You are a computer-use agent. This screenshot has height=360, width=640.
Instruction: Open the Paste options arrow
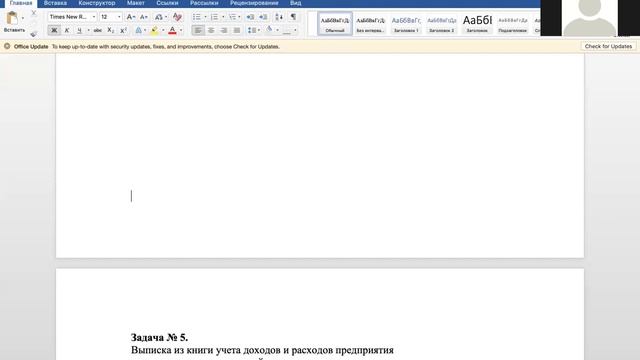click(x=23, y=18)
